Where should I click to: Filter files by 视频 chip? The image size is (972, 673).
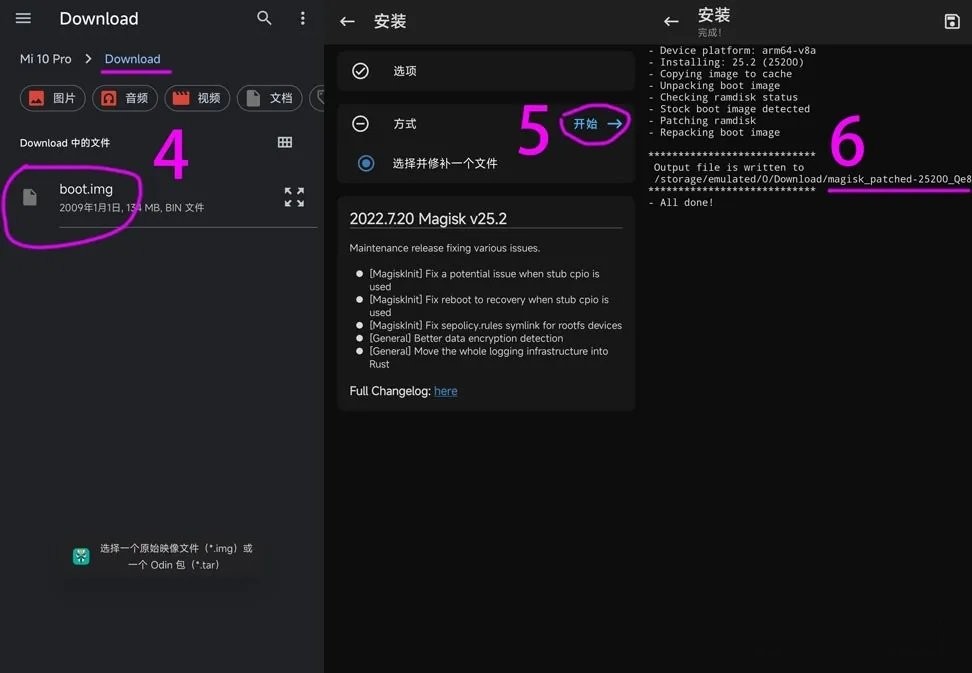197,98
